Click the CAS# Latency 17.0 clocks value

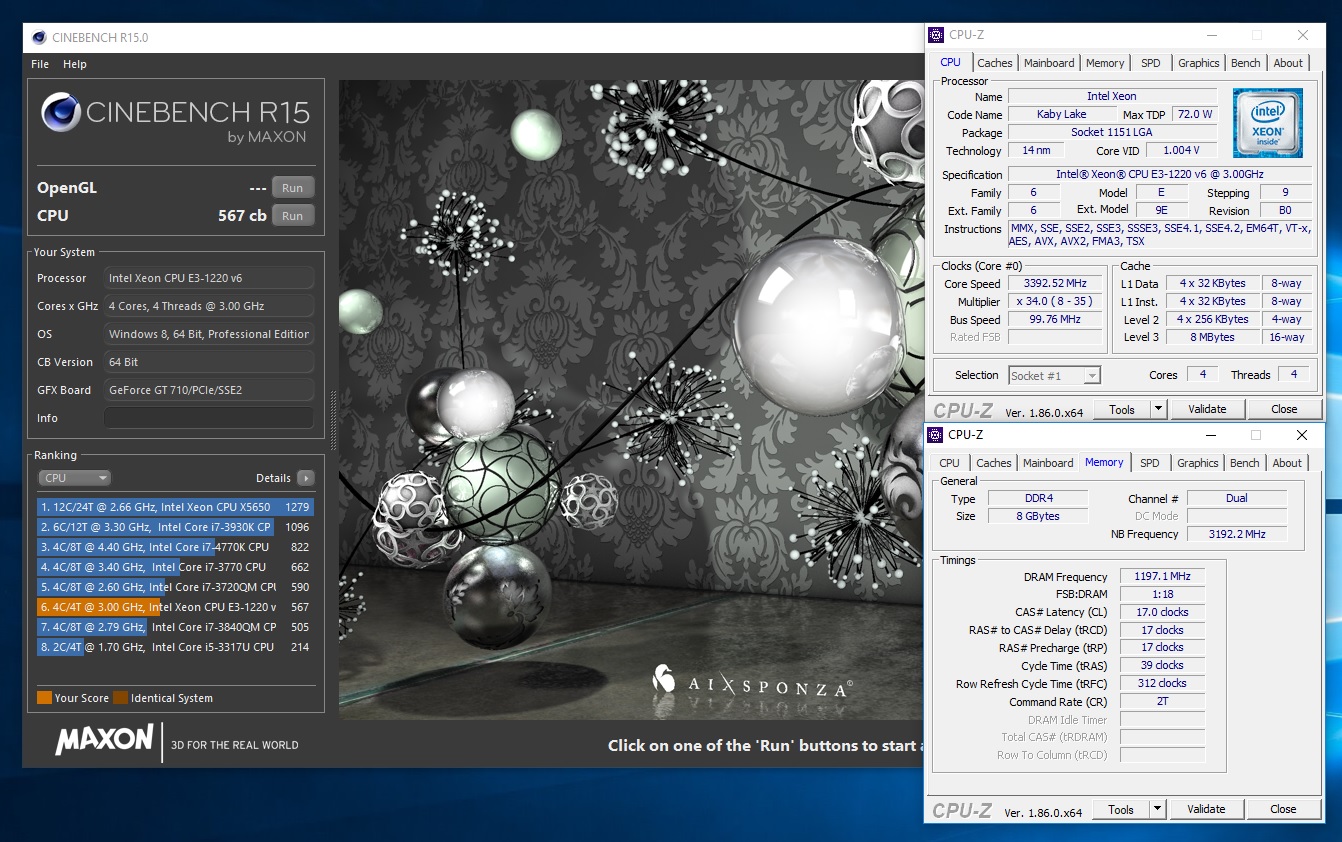pos(1162,612)
